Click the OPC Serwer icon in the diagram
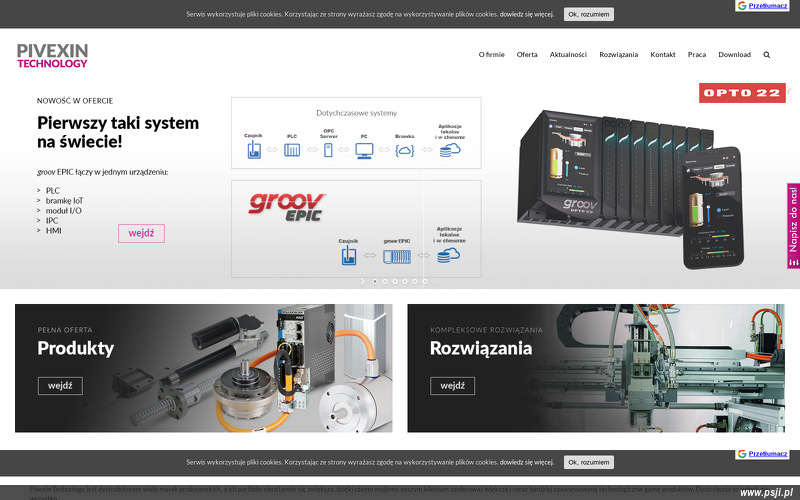The width and height of the screenshot is (800, 500). (328, 150)
